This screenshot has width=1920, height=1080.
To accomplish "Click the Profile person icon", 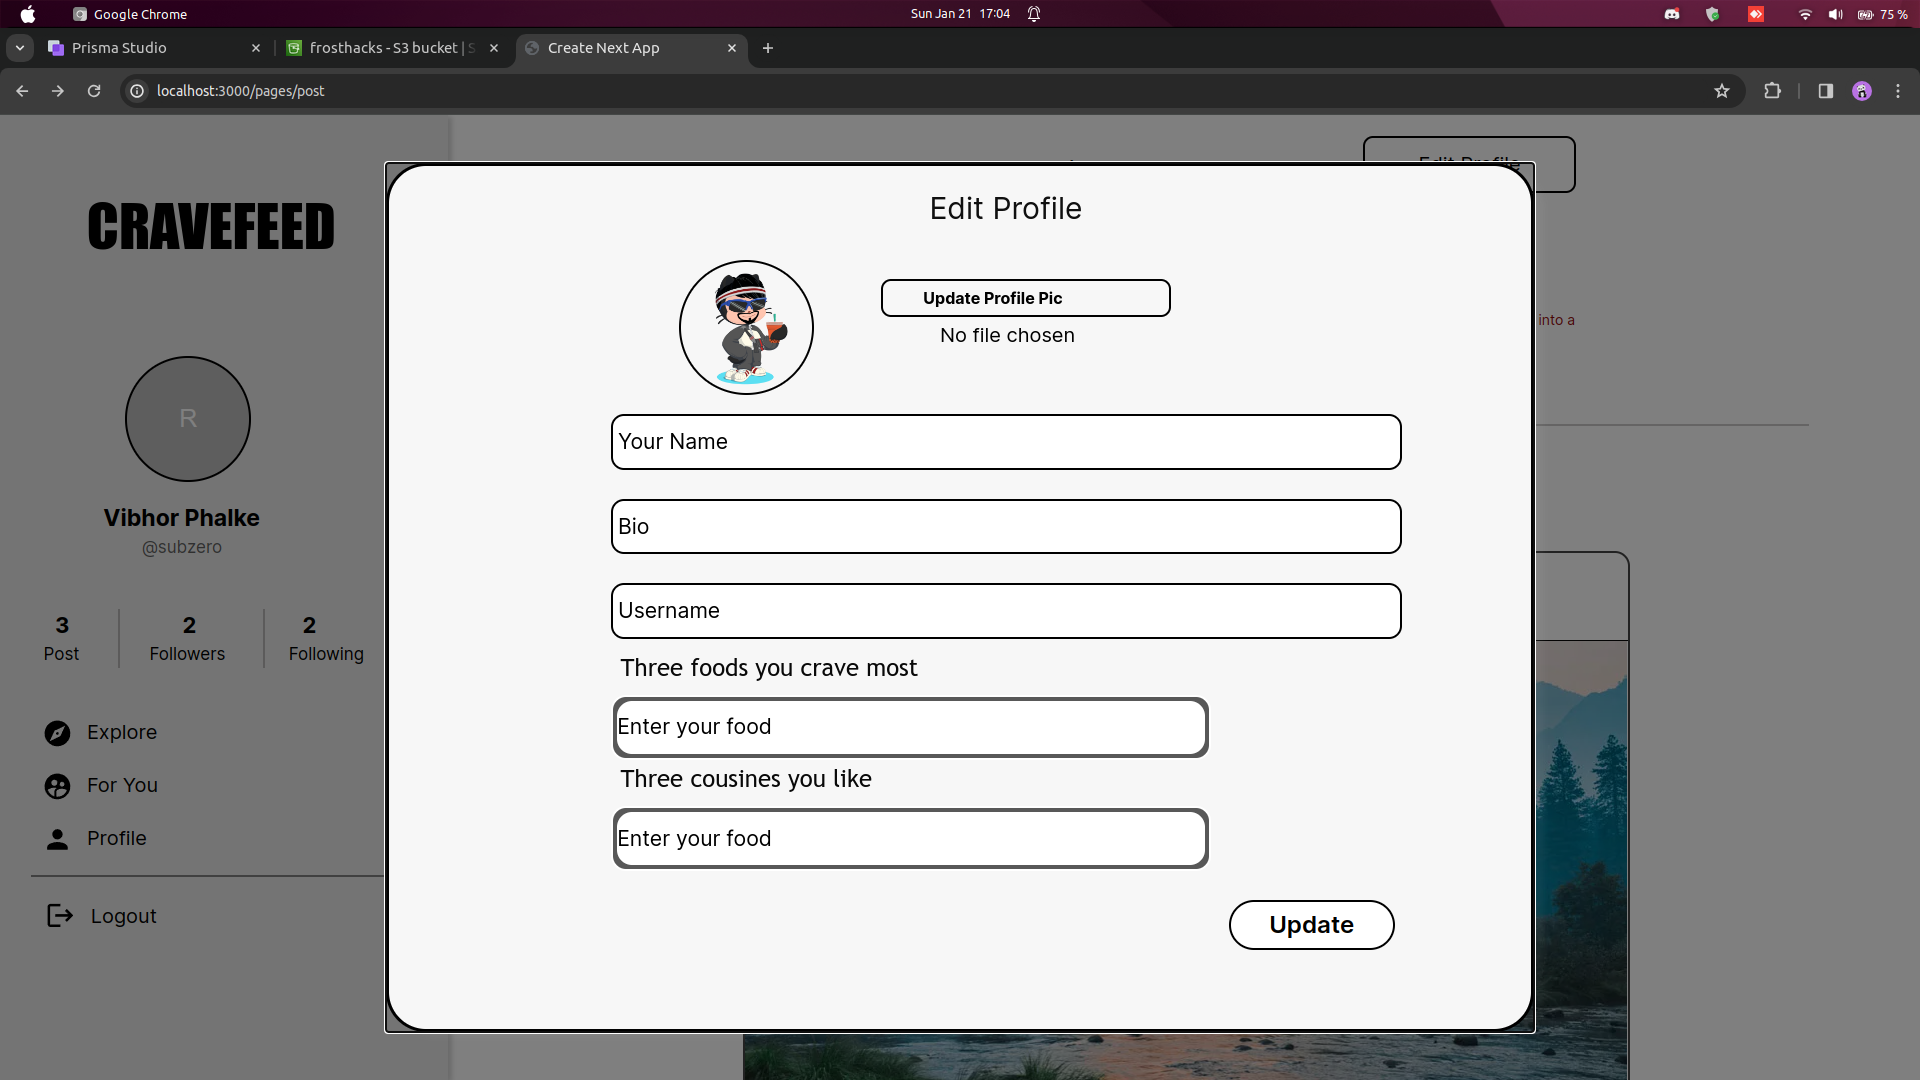I will pyautogui.click(x=58, y=839).
